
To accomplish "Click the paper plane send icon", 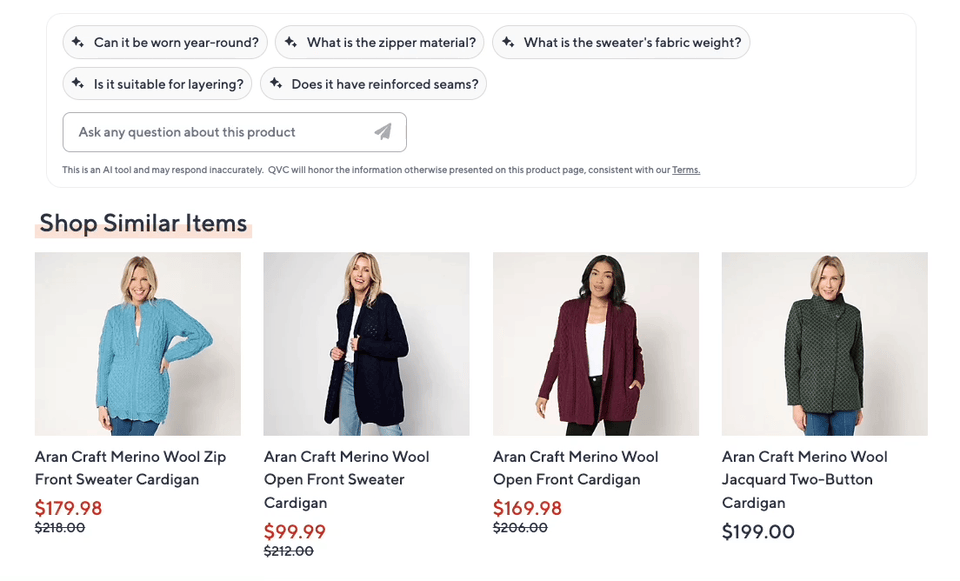I will point(383,131).
